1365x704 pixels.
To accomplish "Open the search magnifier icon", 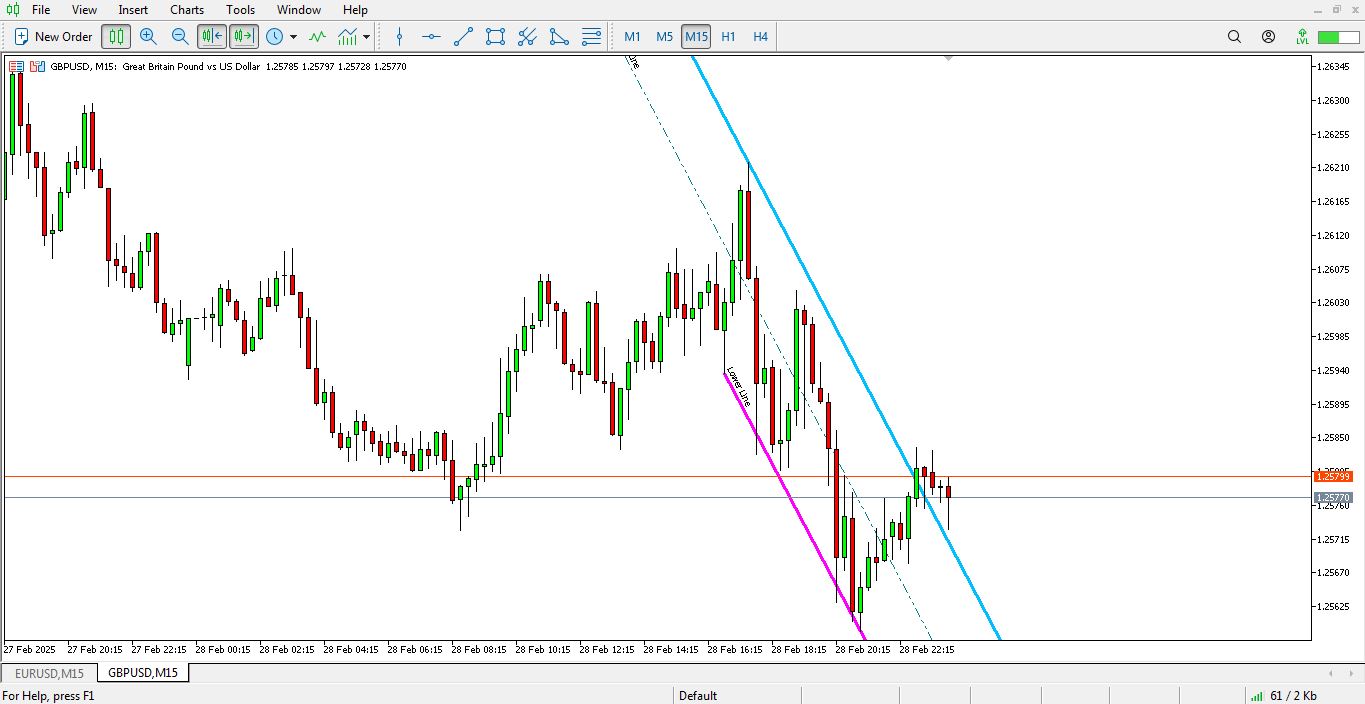I will (x=1234, y=37).
